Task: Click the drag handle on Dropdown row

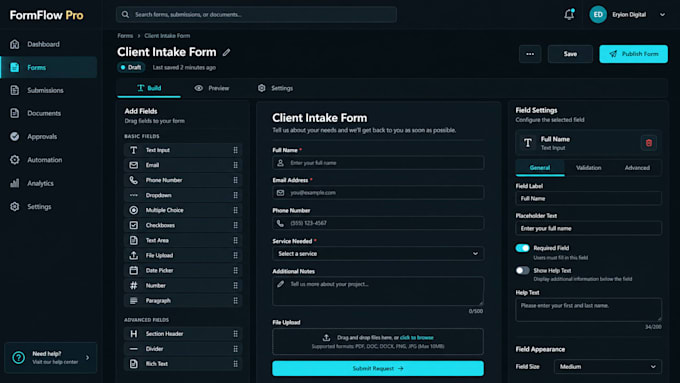Action: (x=235, y=195)
